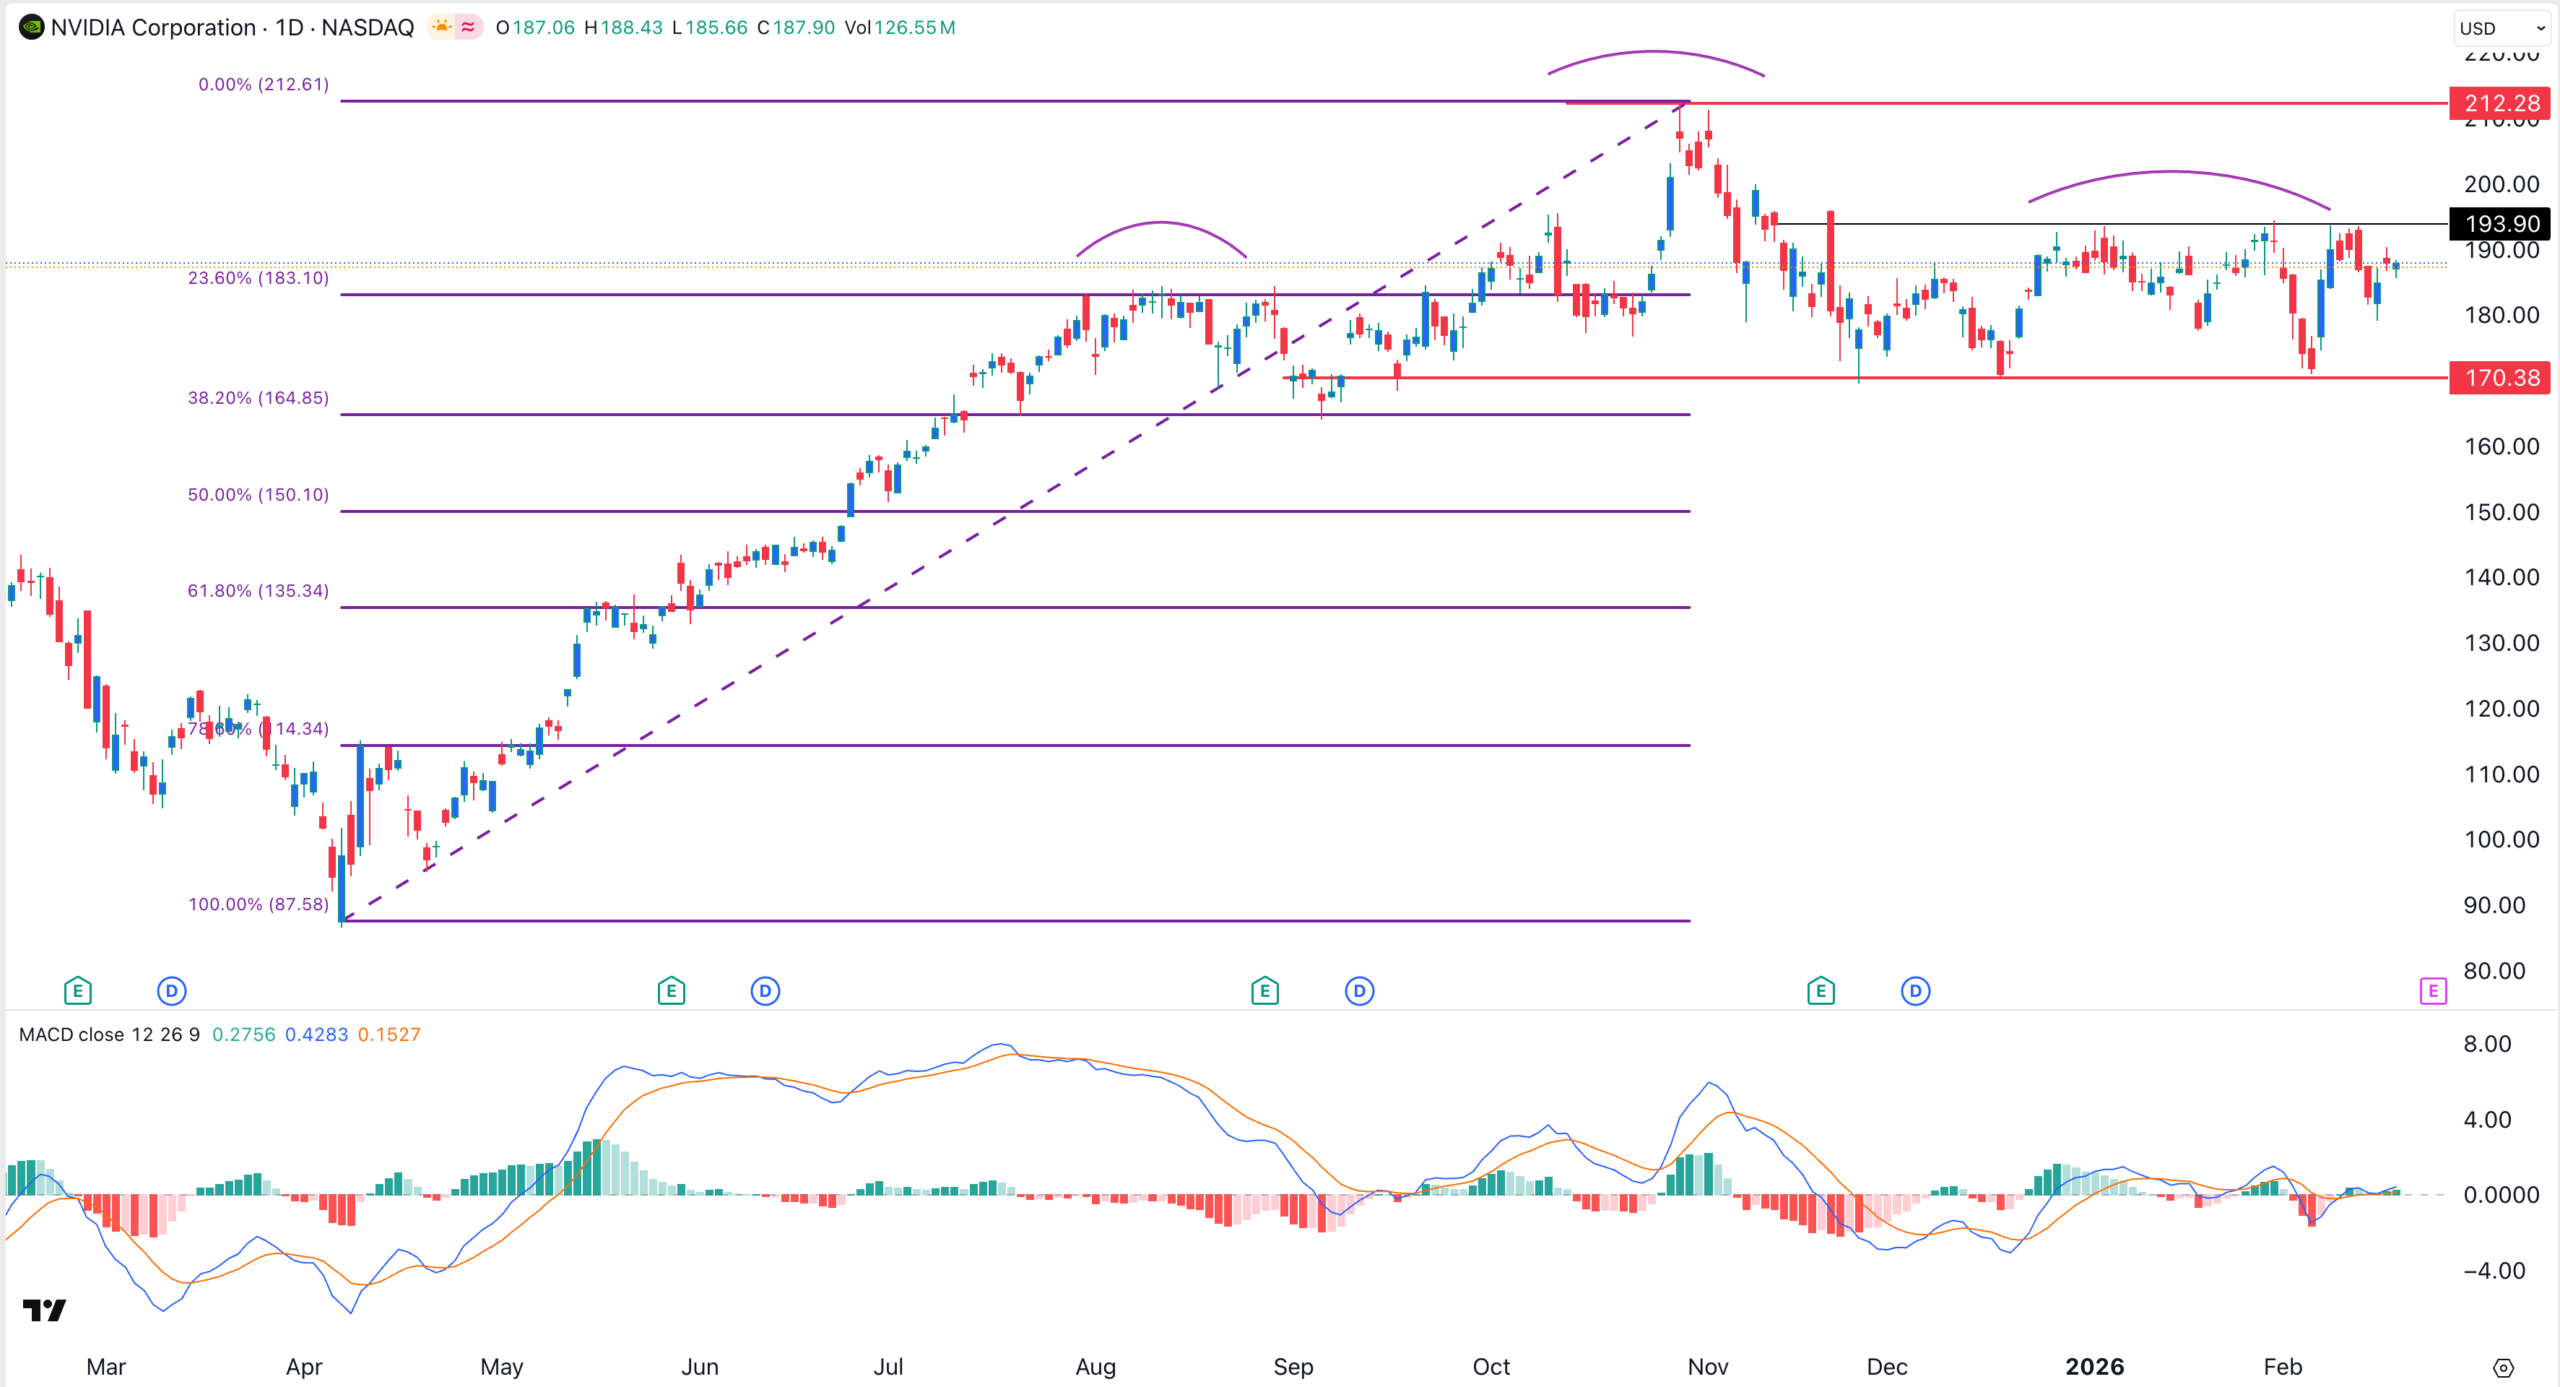2560x1387 pixels.
Task: Click the 50.00% (150.10) Fibonacci label
Action: coord(259,495)
